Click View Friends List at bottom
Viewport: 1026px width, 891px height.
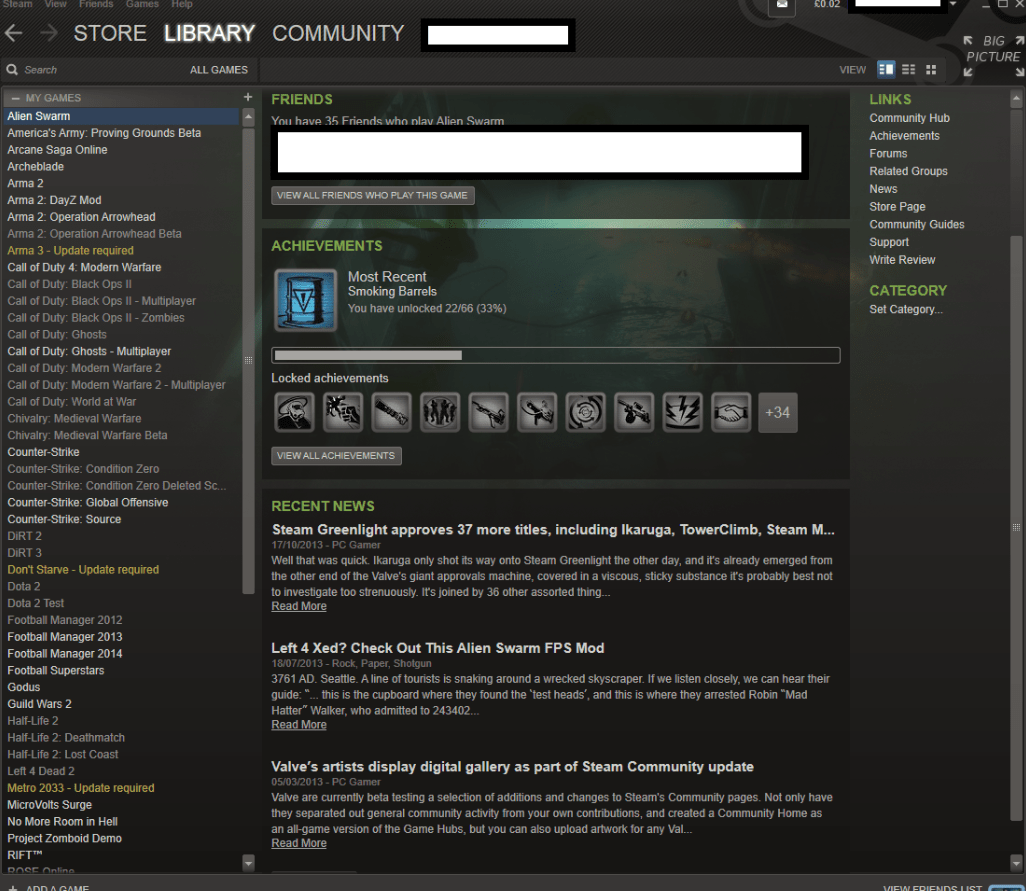click(x=932, y=887)
